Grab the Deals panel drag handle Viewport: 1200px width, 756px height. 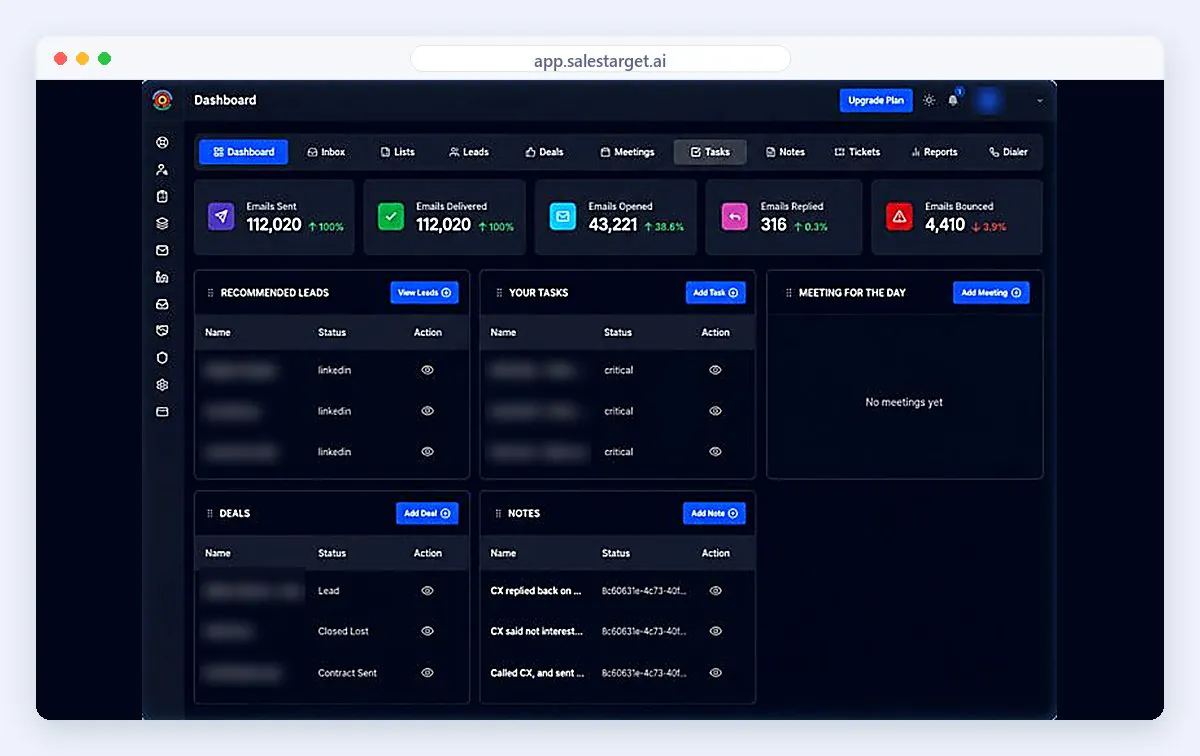pos(210,513)
